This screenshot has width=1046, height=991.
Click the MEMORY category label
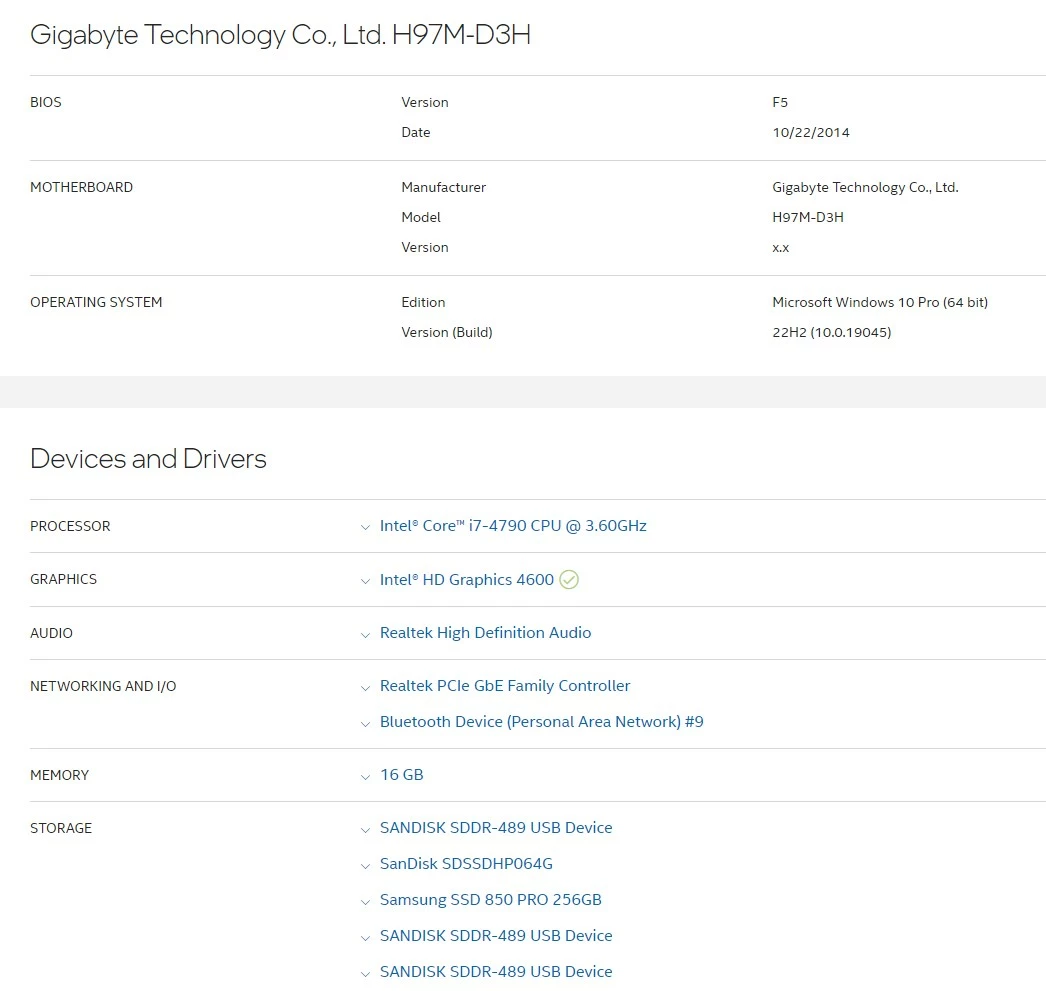pyautogui.click(x=59, y=775)
